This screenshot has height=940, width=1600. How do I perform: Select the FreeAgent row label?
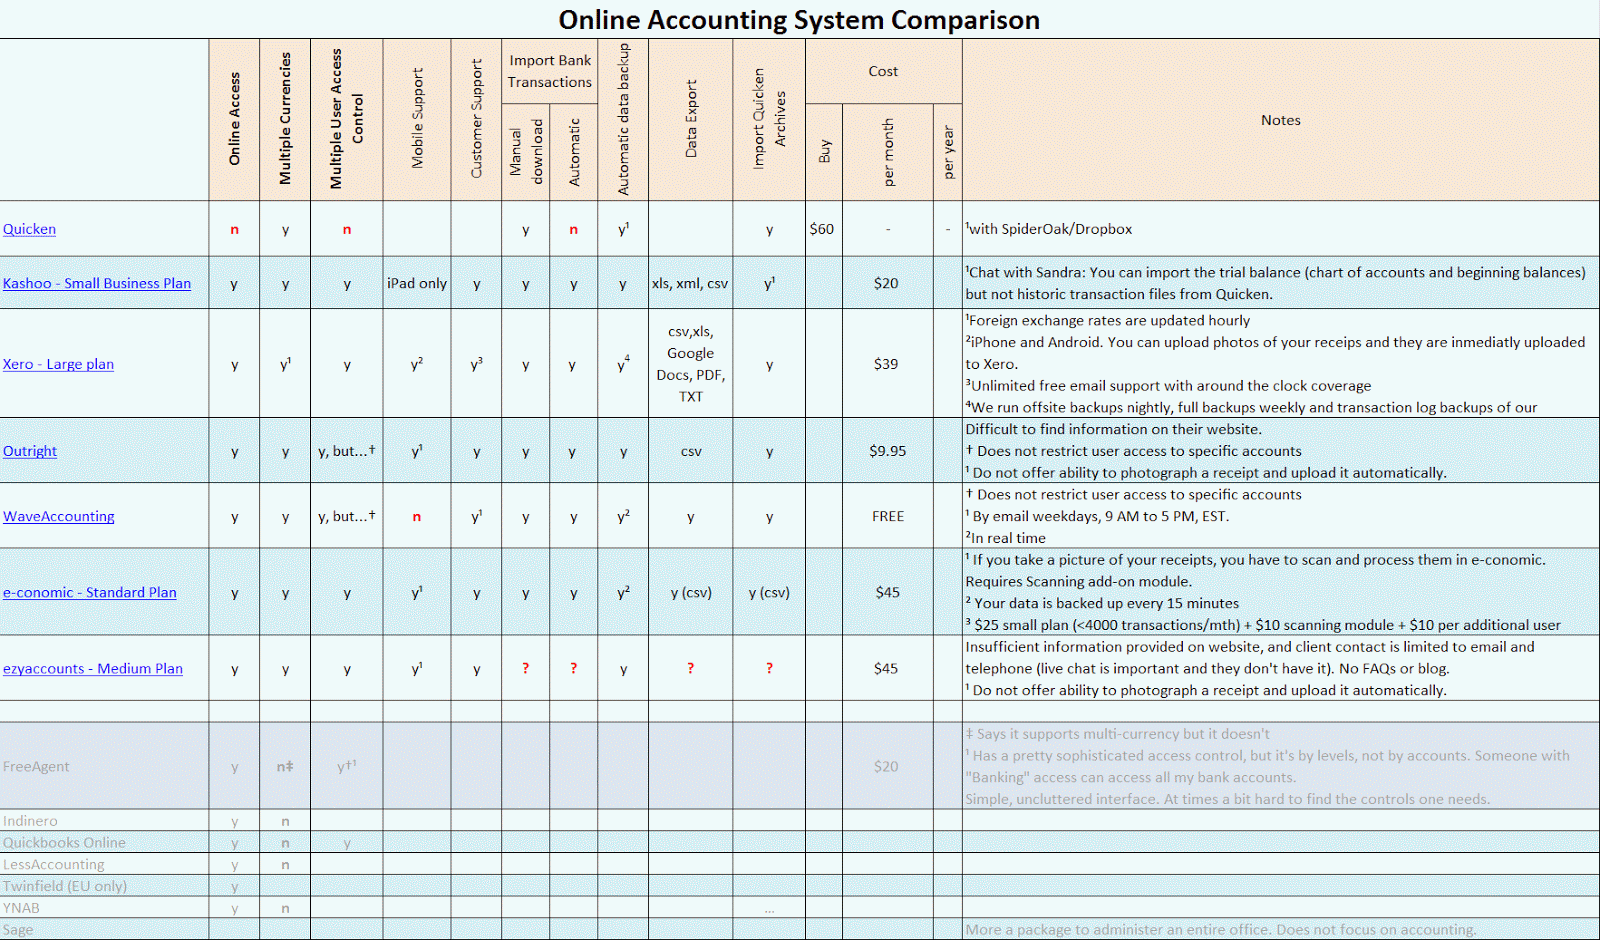(x=37, y=766)
